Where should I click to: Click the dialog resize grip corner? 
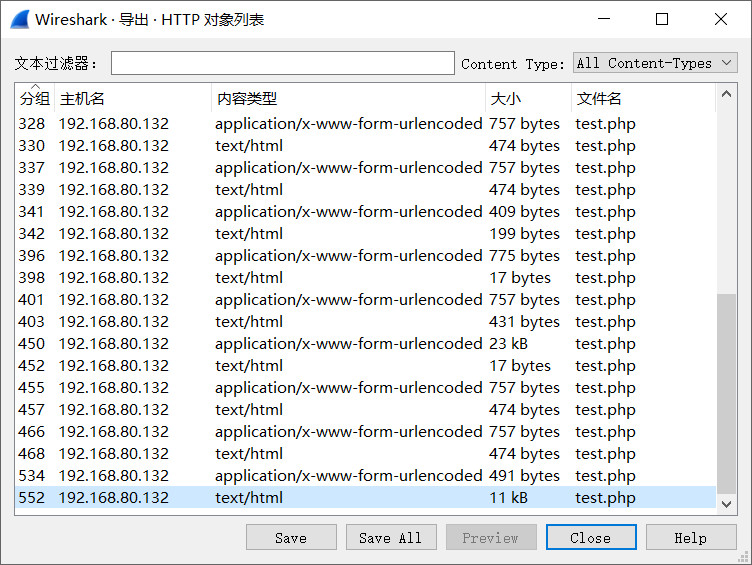point(744,557)
